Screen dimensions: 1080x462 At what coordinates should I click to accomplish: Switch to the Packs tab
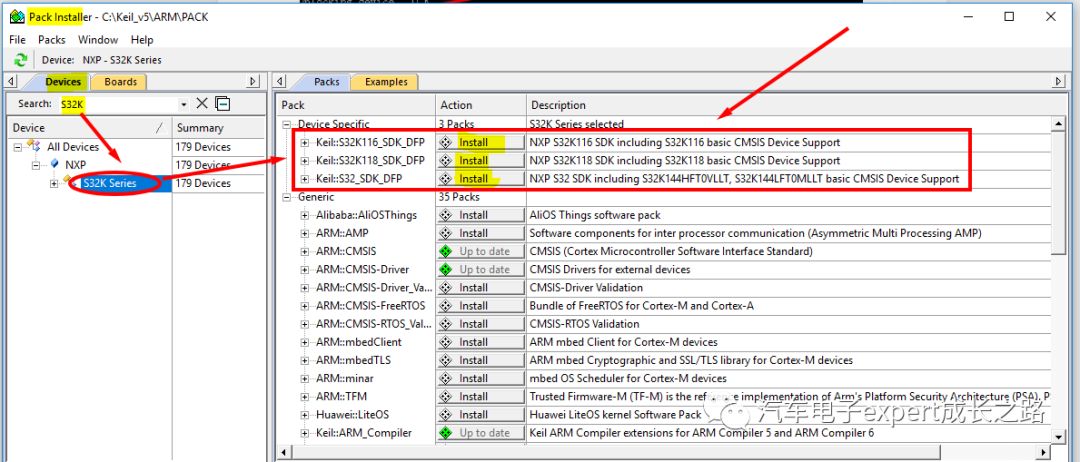tap(326, 82)
